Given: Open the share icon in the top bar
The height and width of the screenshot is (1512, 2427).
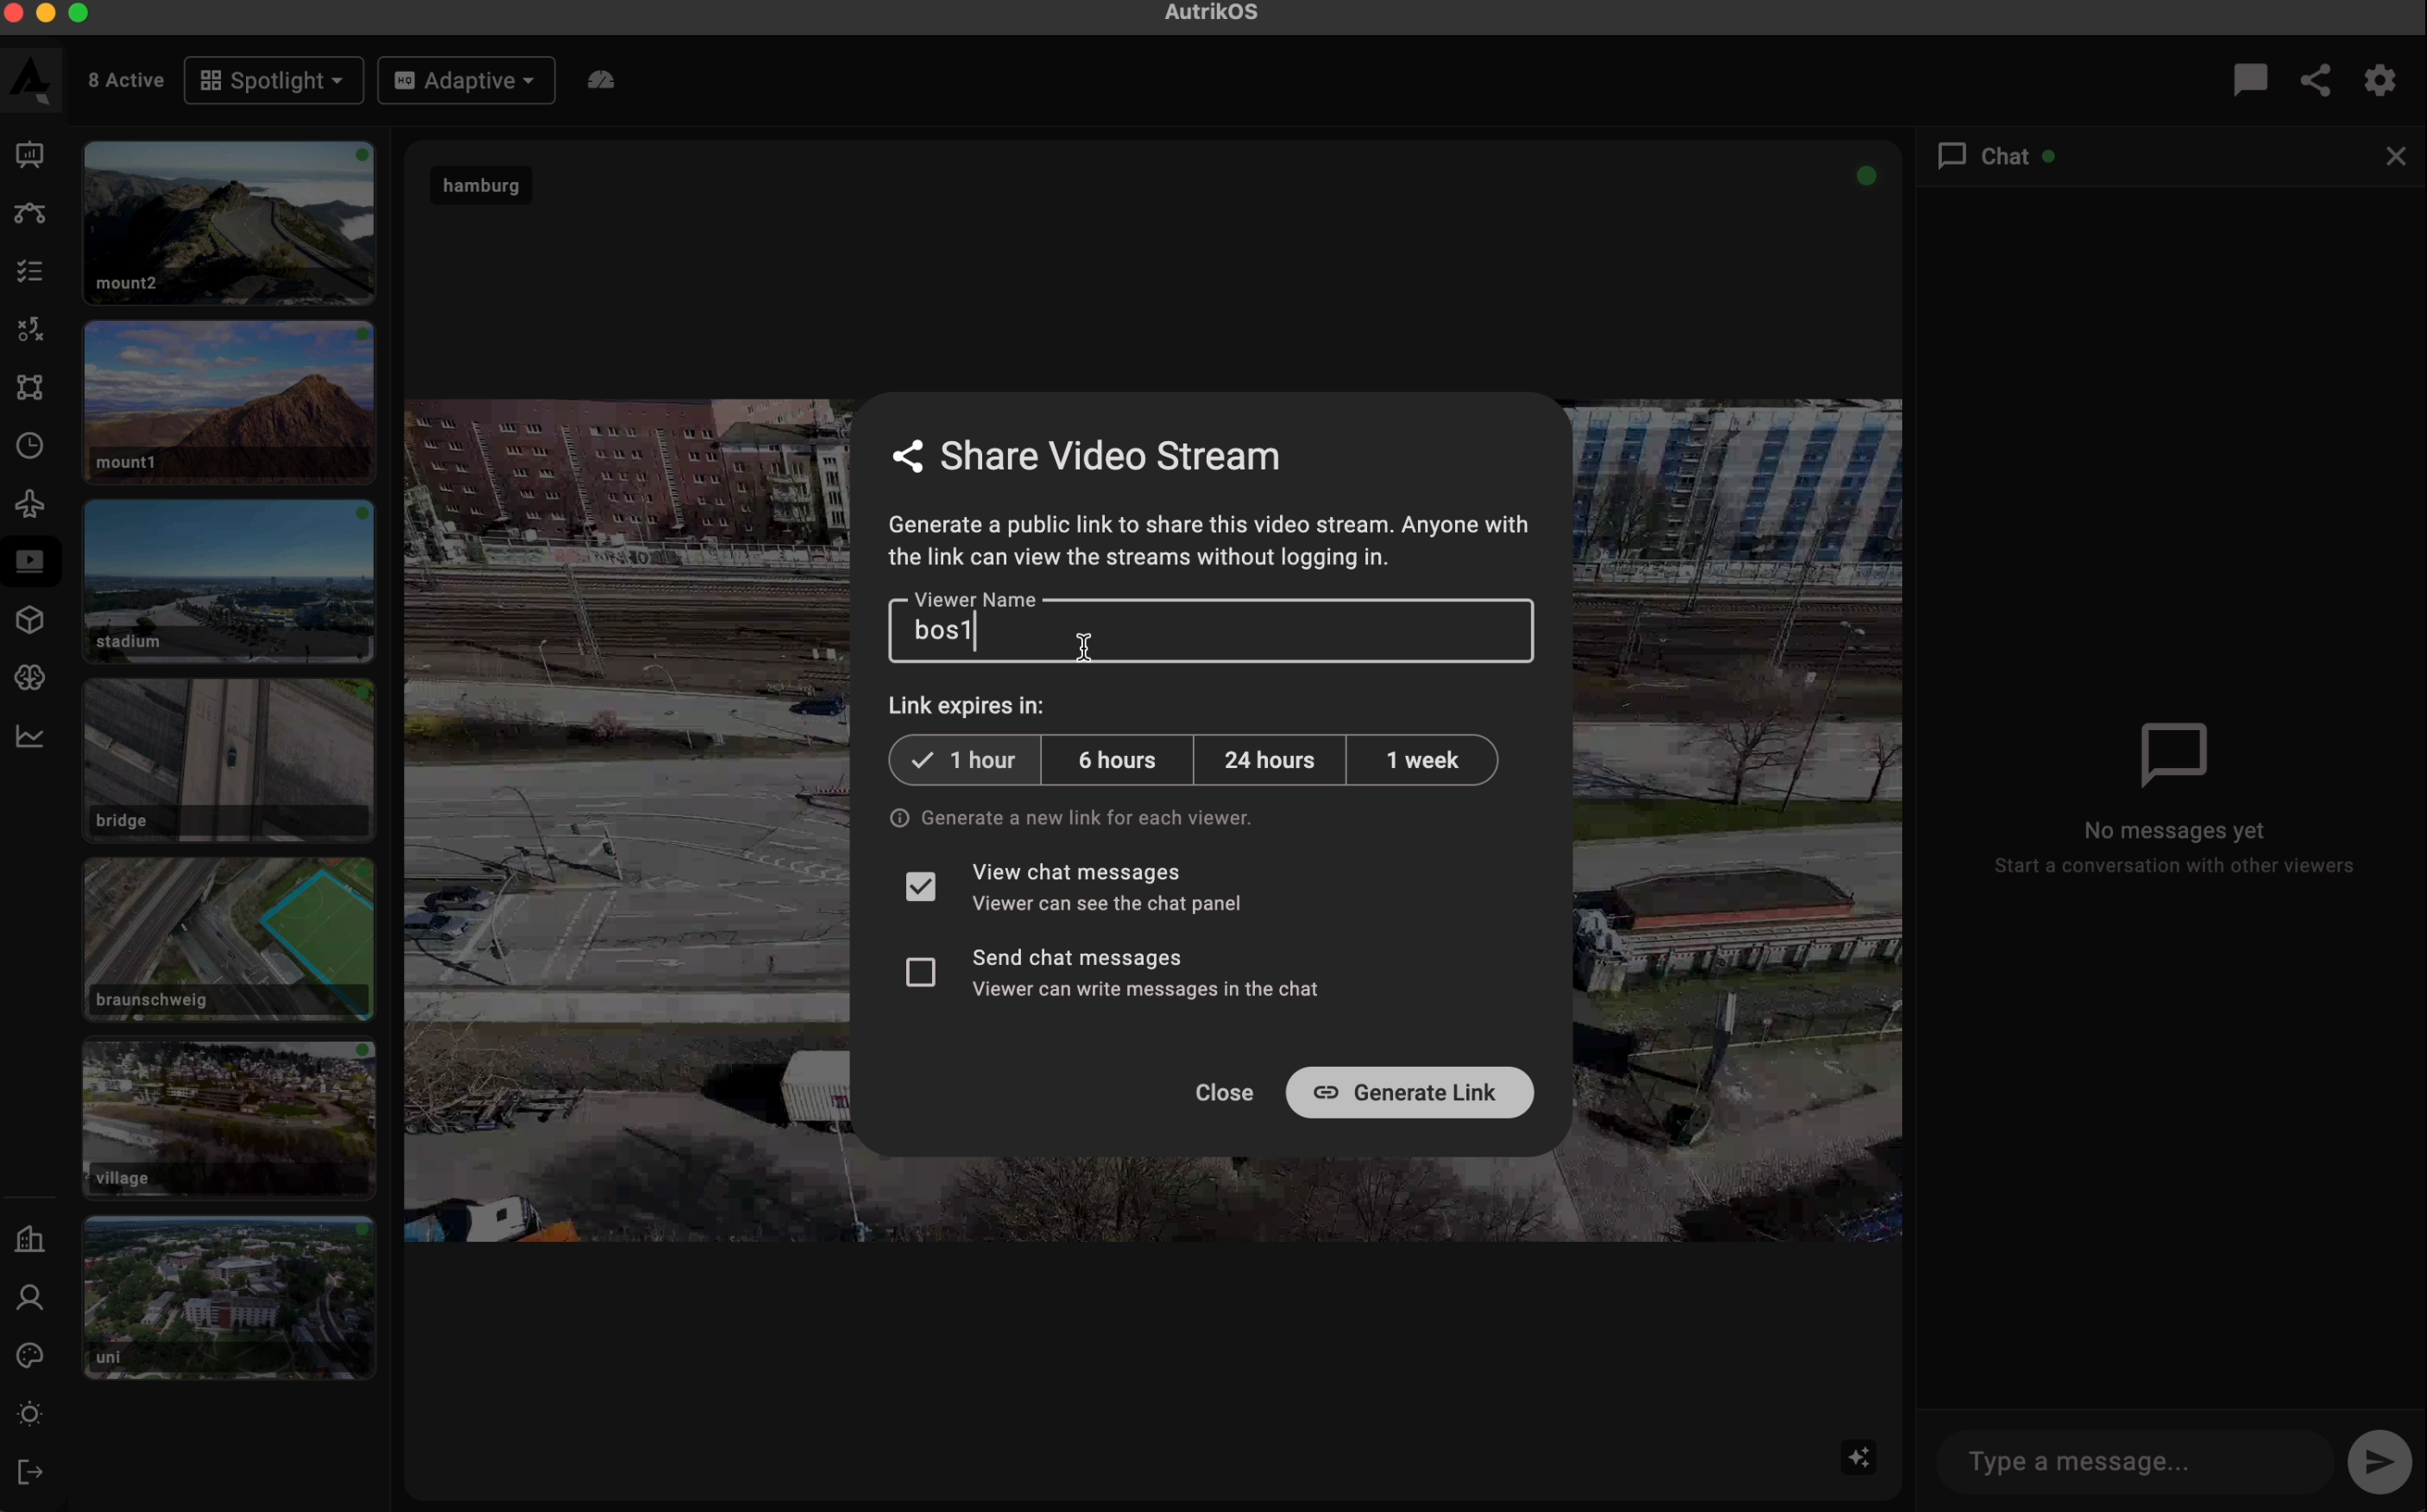Looking at the screenshot, I should pyautogui.click(x=2315, y=80).
